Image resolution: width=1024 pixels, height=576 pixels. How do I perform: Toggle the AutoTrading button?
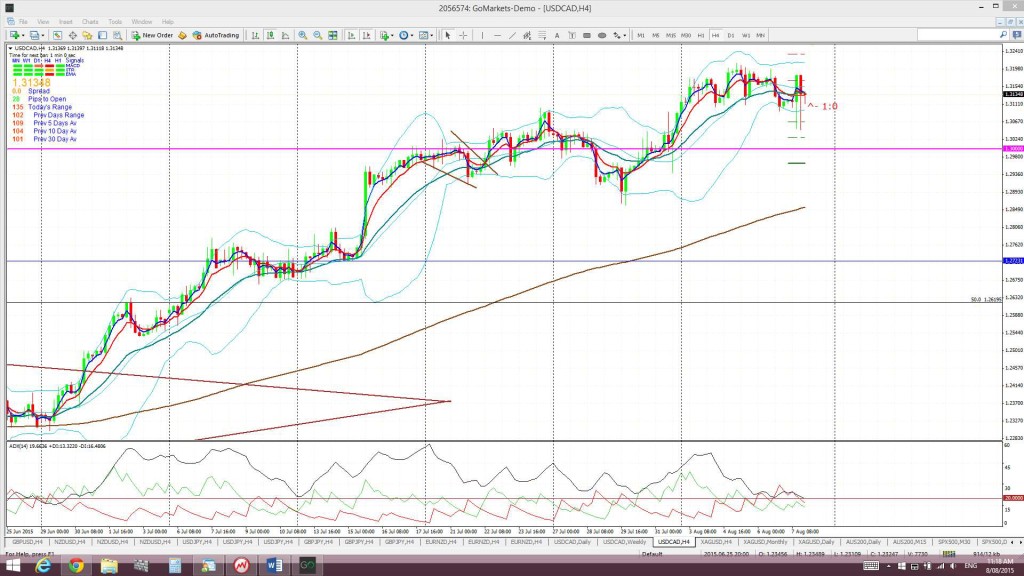(x=216, y=35)
